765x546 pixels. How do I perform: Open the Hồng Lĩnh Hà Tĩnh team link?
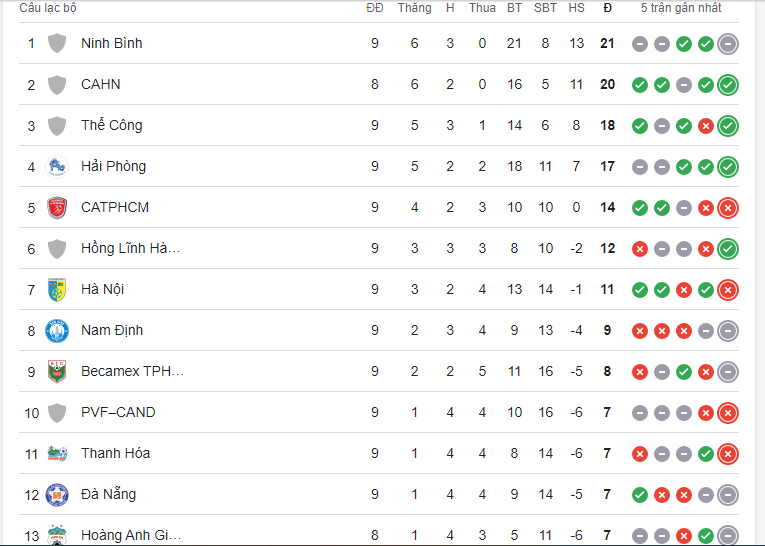(130, 248)
